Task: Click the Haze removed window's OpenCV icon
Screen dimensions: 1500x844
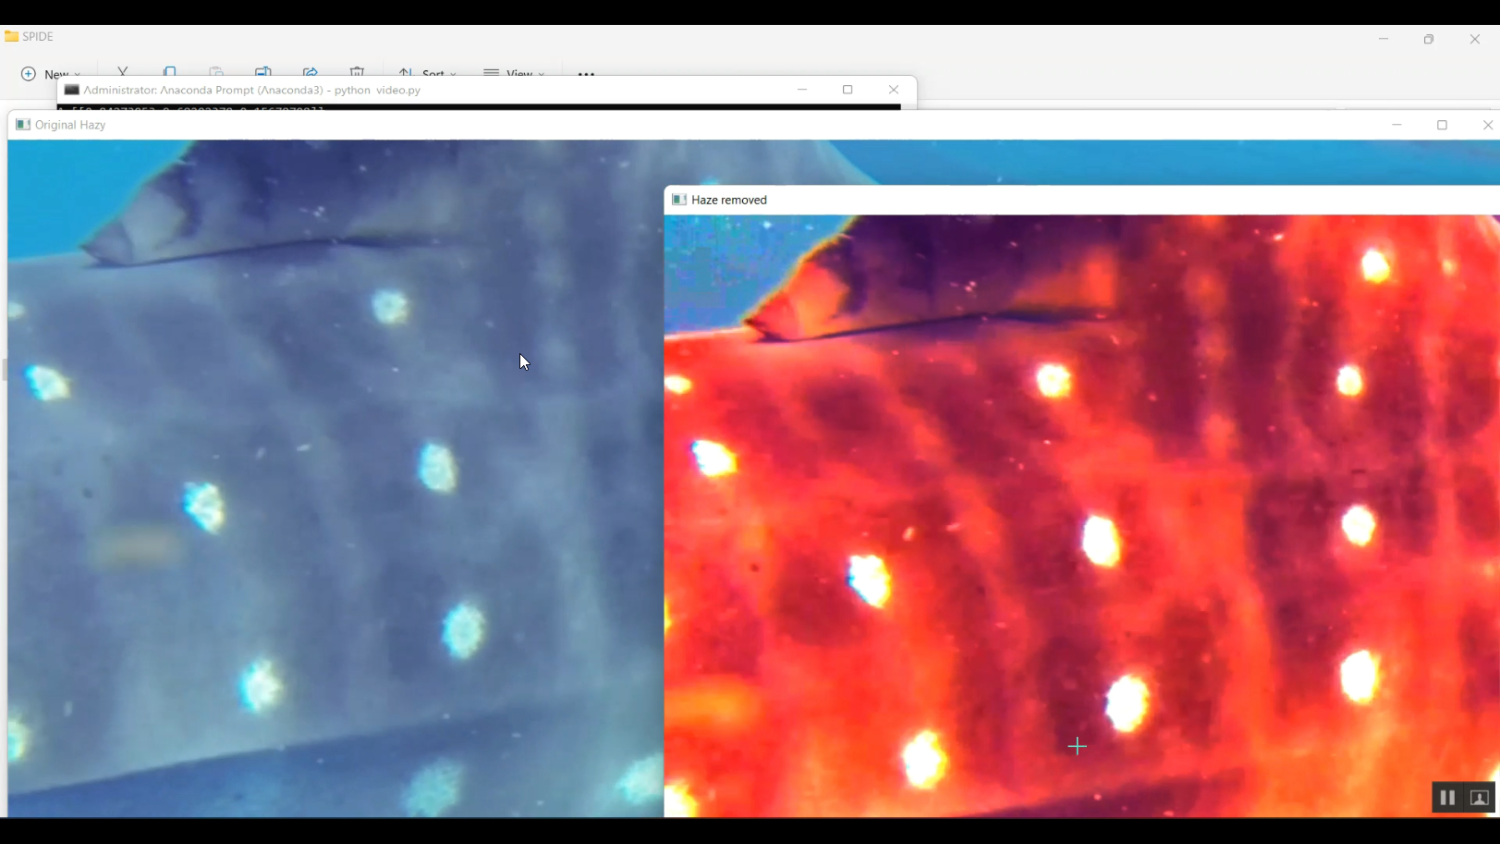Action: [x=679, y=199]
